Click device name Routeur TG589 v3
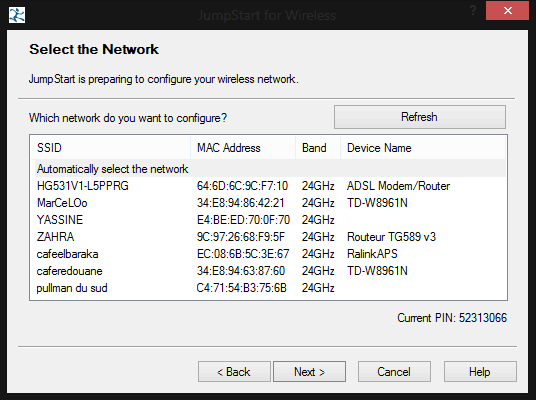The width and height of the screenshot is (536, 400). pyautogui.click(x=392, y=237)
